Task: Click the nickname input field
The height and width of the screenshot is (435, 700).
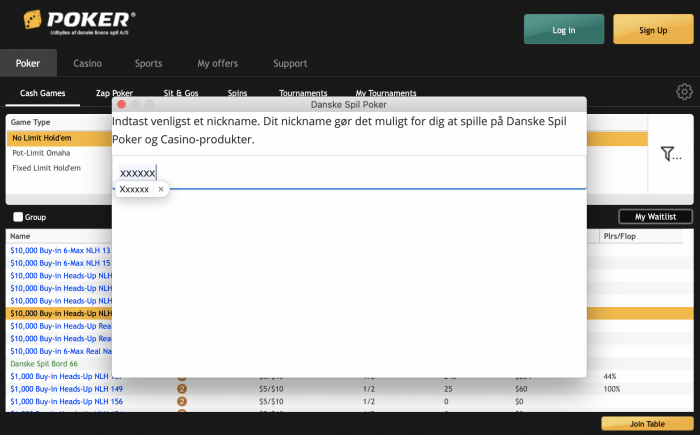Action: tap(349, 173)
